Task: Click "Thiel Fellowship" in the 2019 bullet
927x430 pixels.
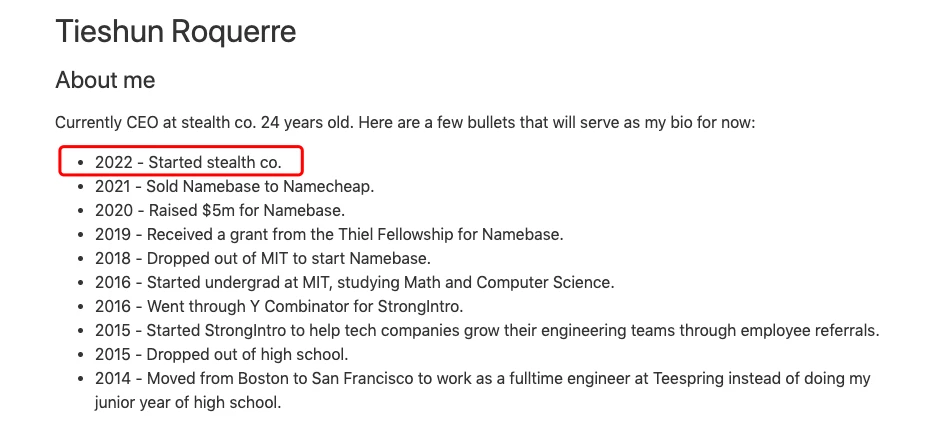Action: (386, 235)
